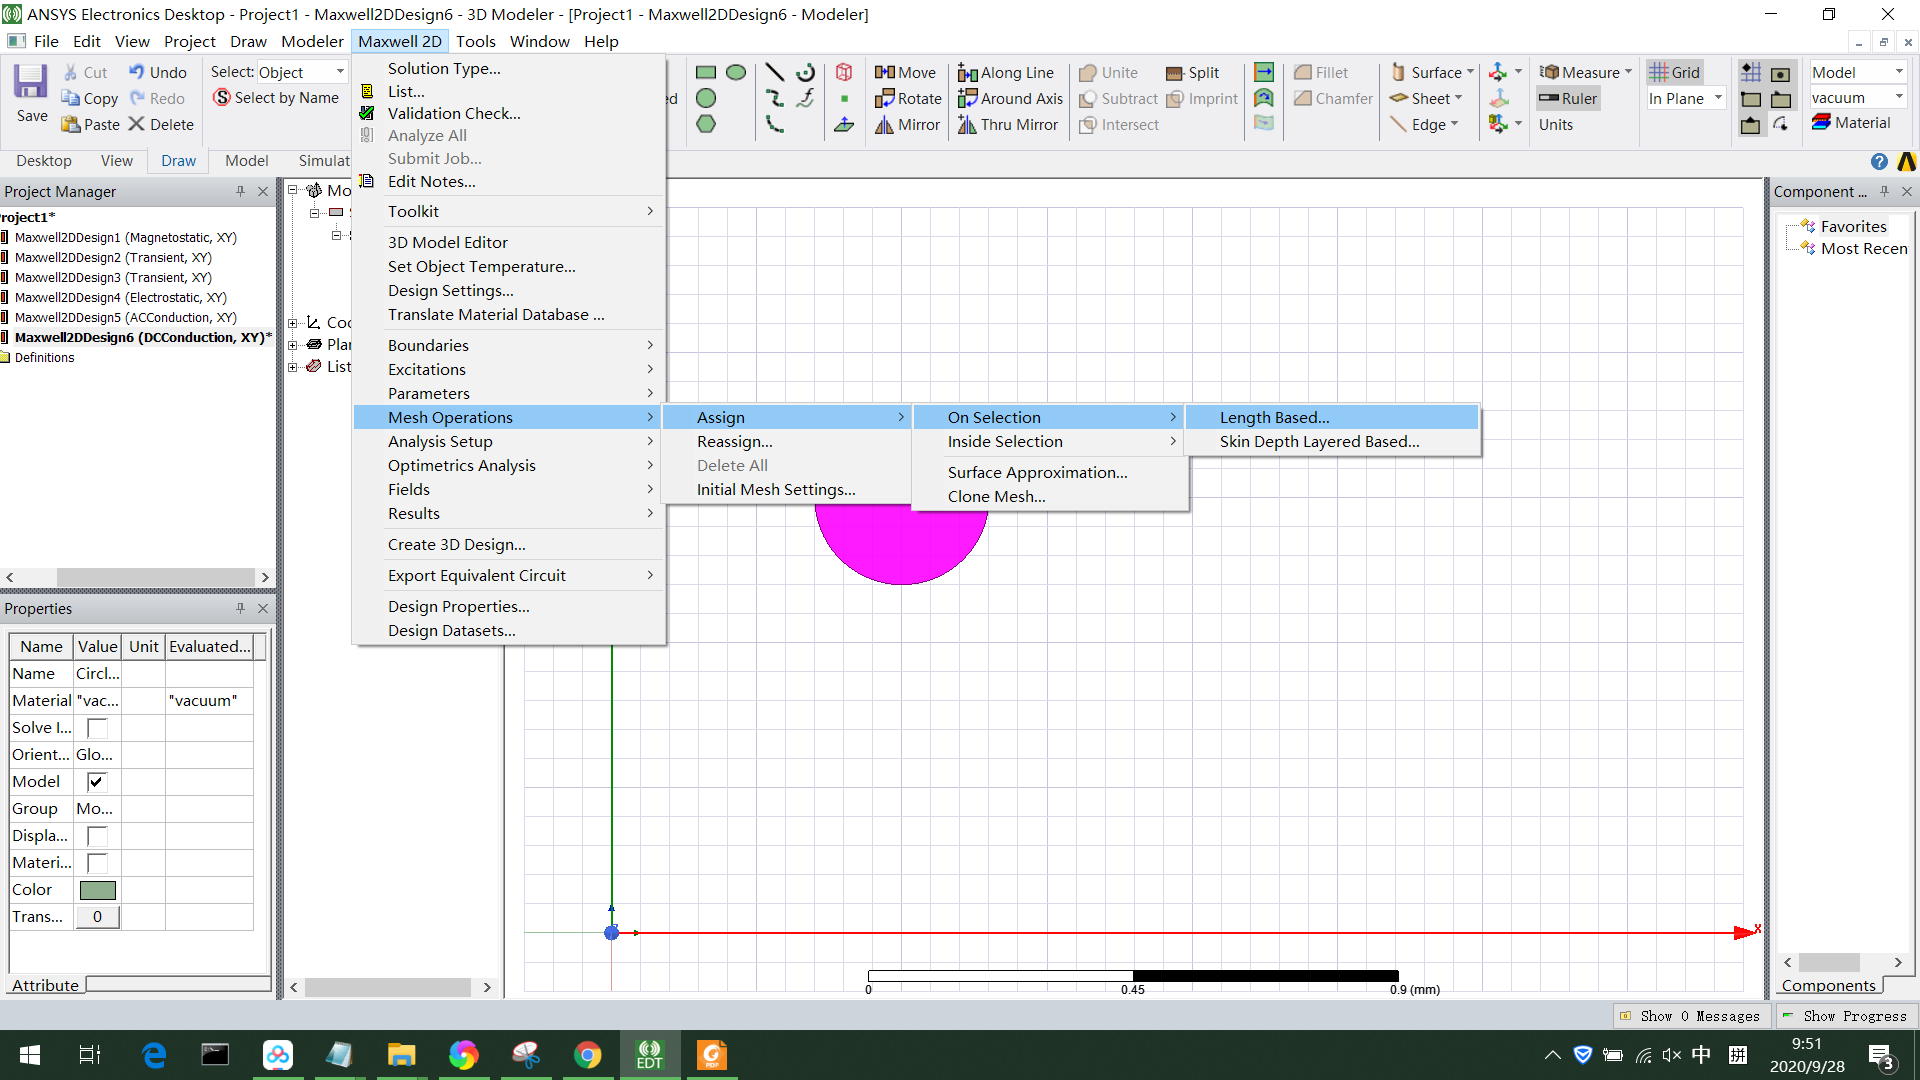Click the Select by Name button
Viewport: 1920px width, 1080px height.
pos(276,97)
